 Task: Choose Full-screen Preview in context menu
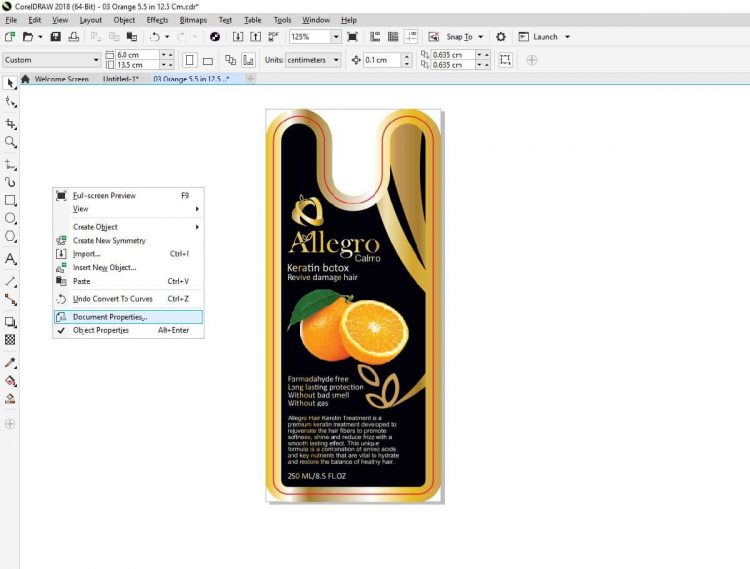click(128, 196)
